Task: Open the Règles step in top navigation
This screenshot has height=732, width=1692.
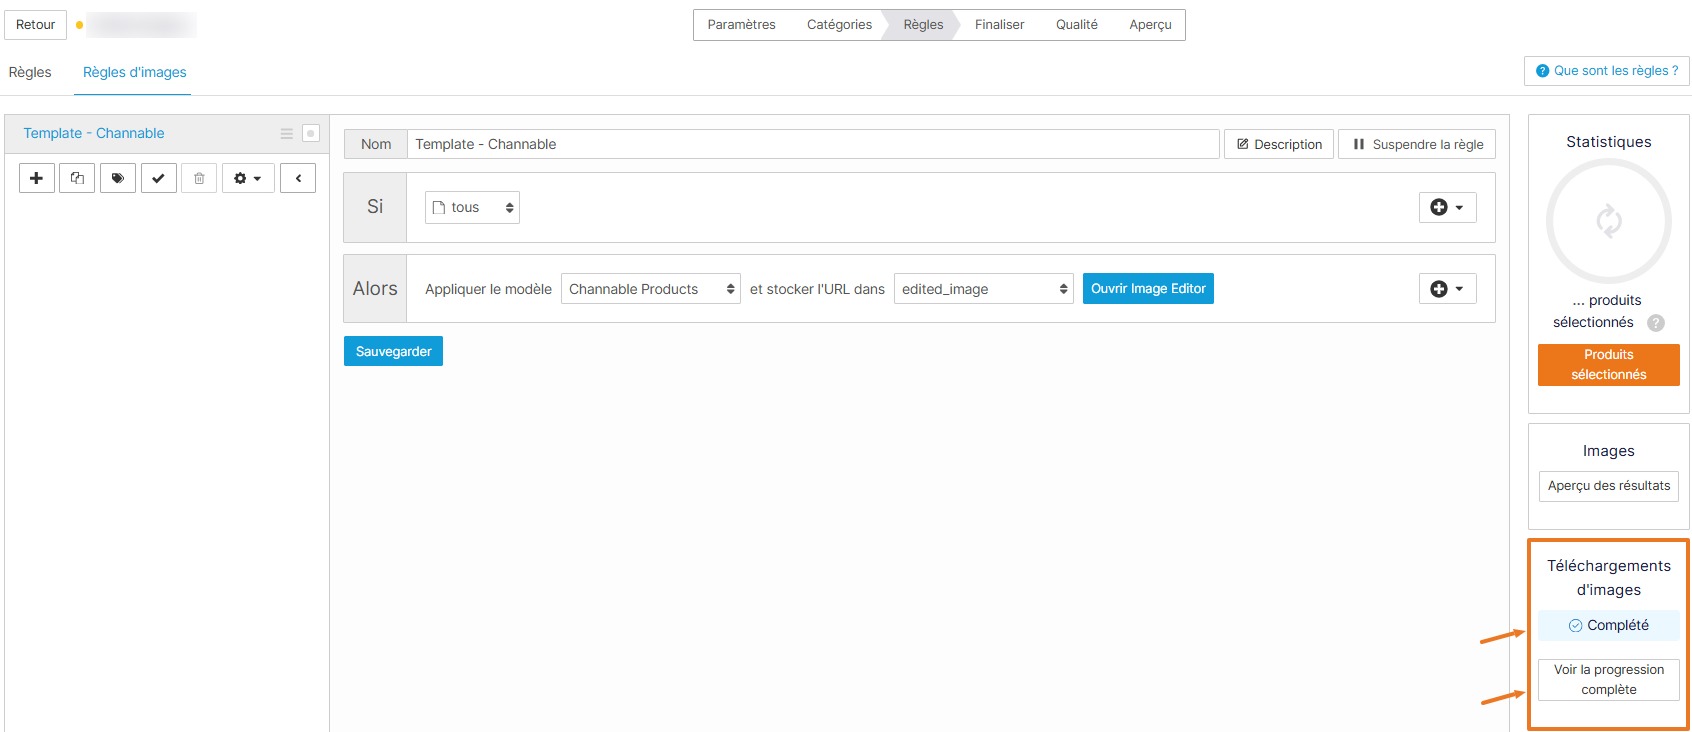Action: tap(923, 25)
